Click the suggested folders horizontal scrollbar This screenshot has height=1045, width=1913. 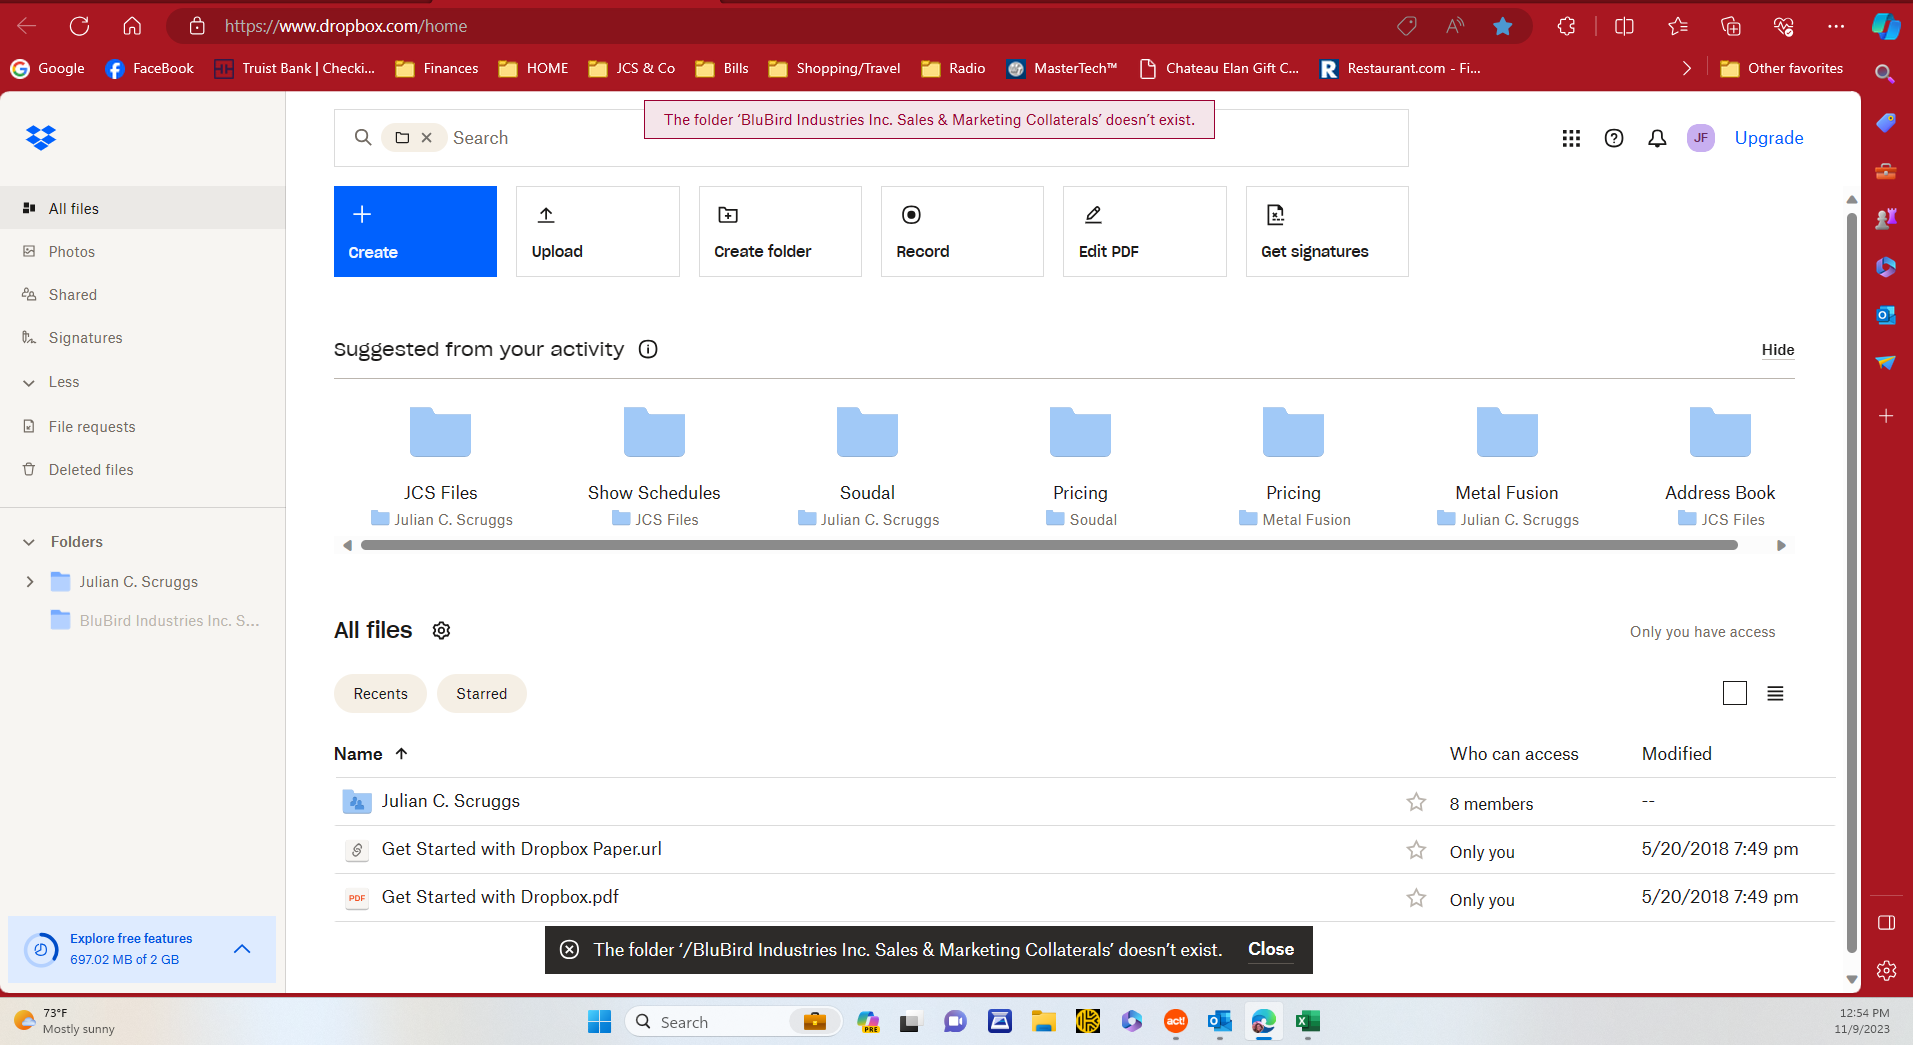coord(1049,545)
